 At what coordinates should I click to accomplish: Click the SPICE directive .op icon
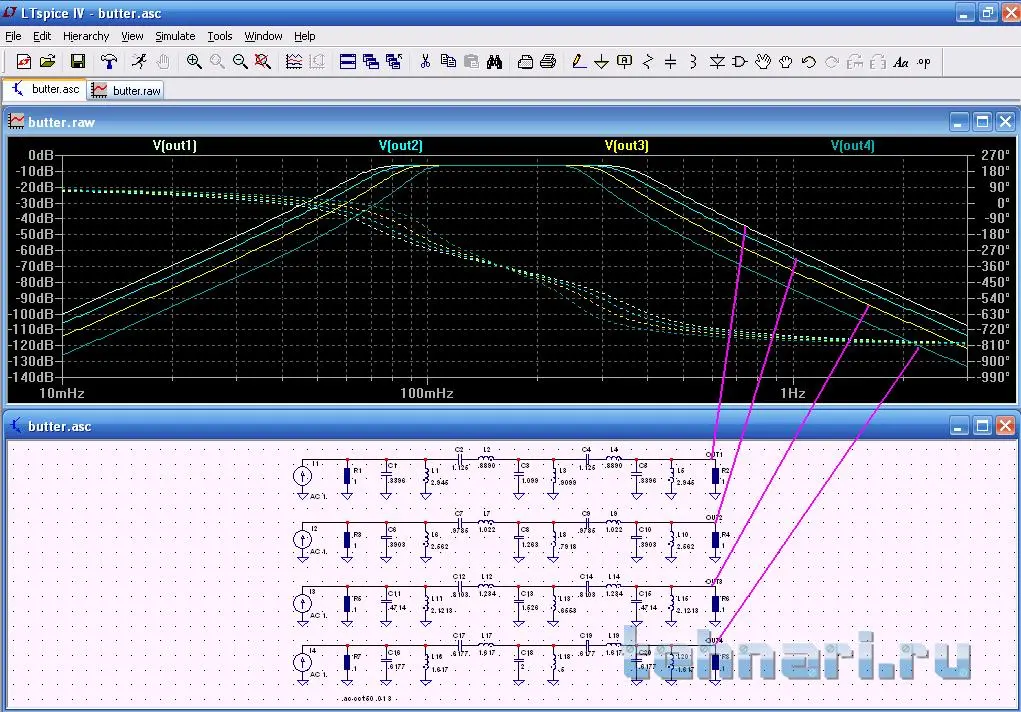point(923,61)
